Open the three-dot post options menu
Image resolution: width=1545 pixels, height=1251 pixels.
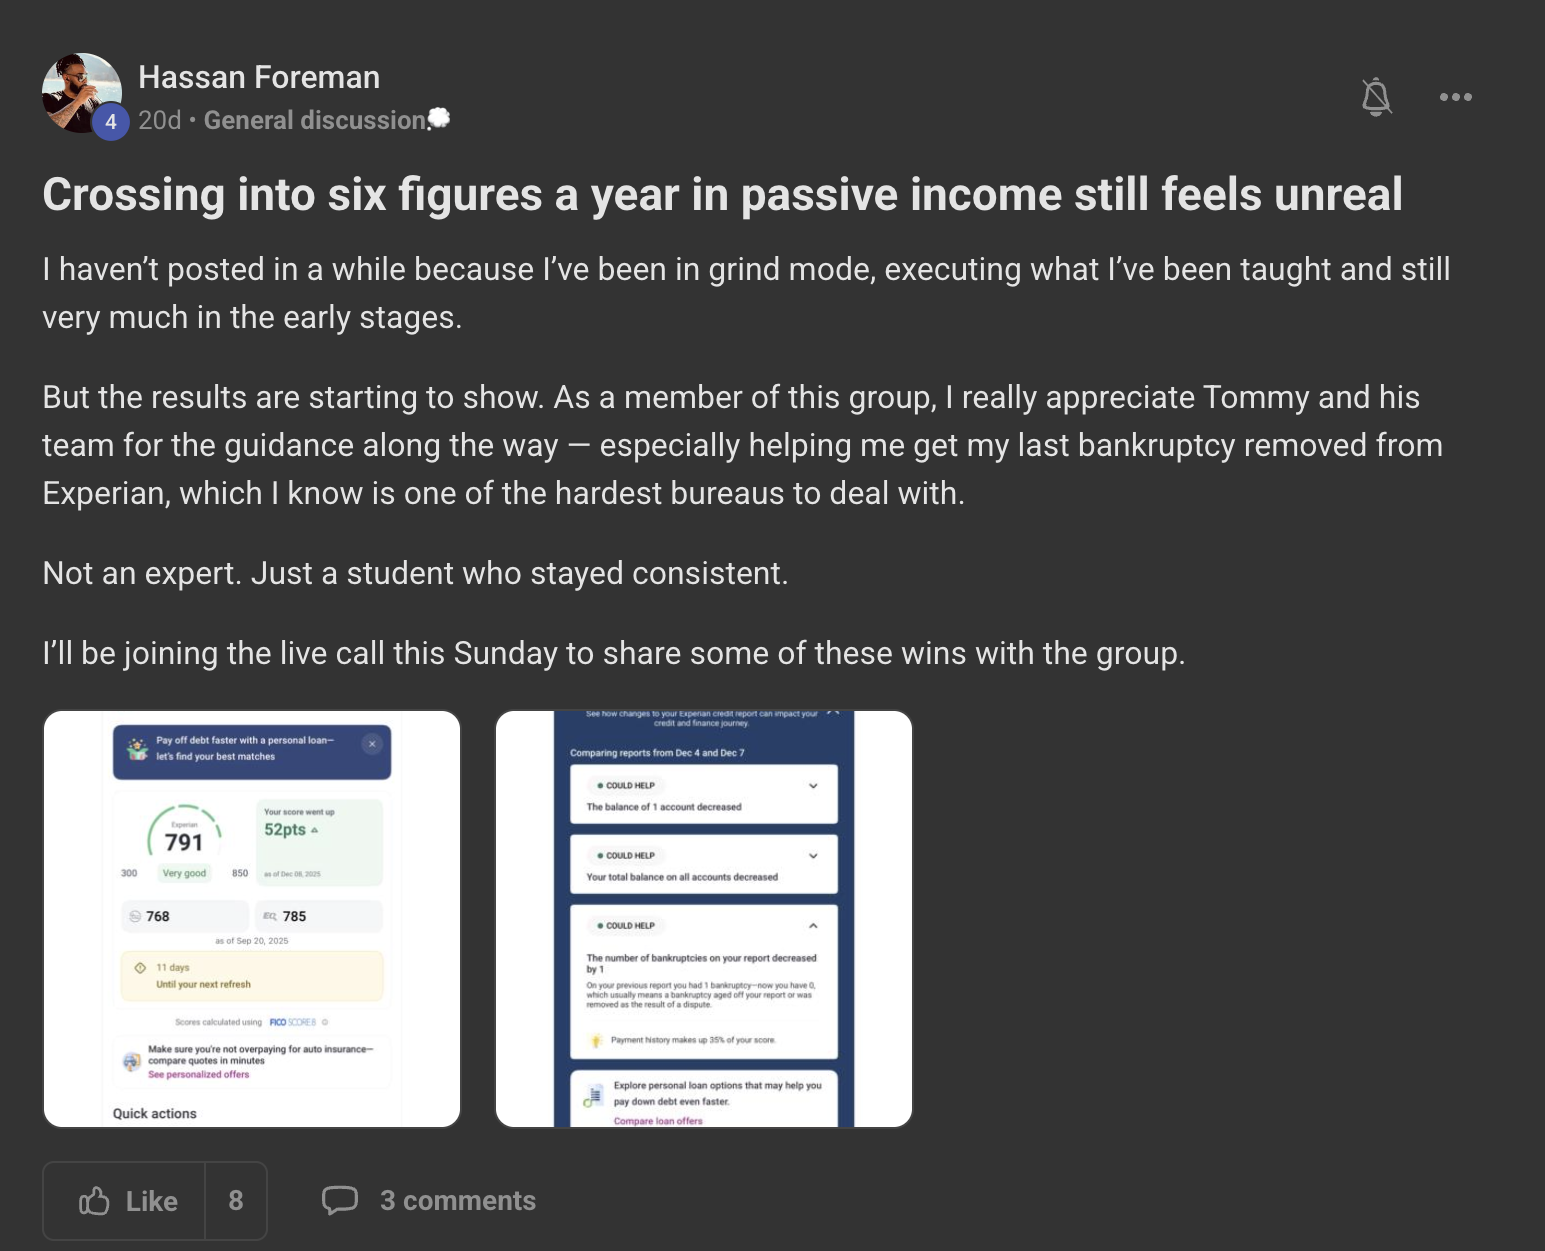pos(1455,97)
